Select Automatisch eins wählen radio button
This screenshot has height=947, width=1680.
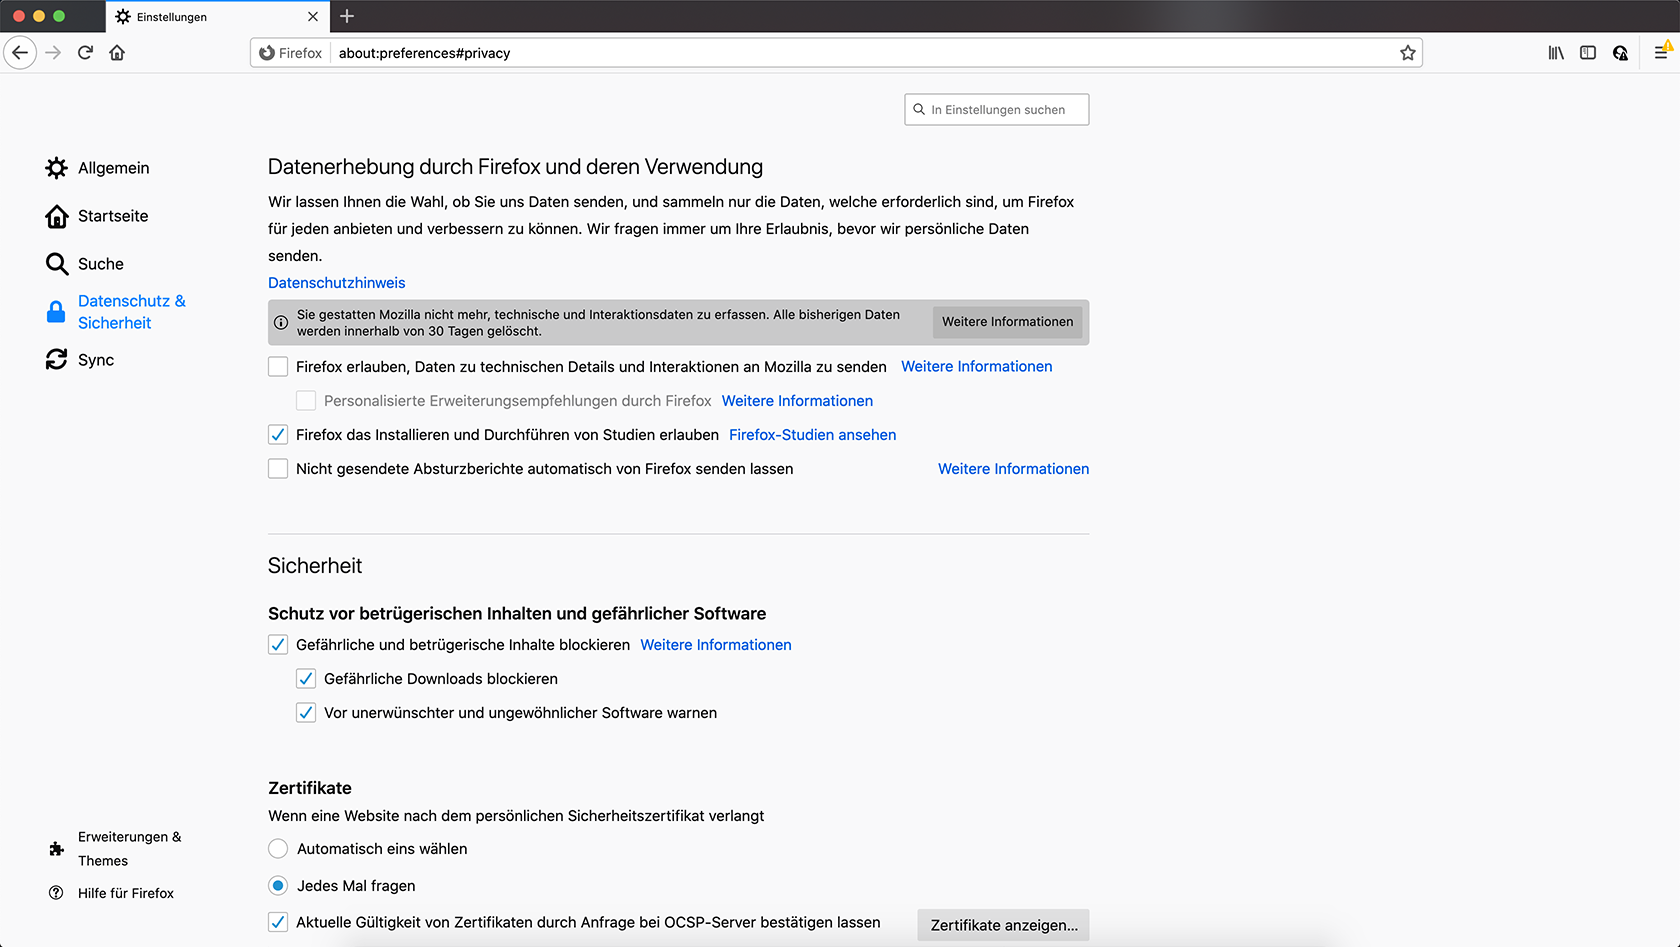(278, 849)
